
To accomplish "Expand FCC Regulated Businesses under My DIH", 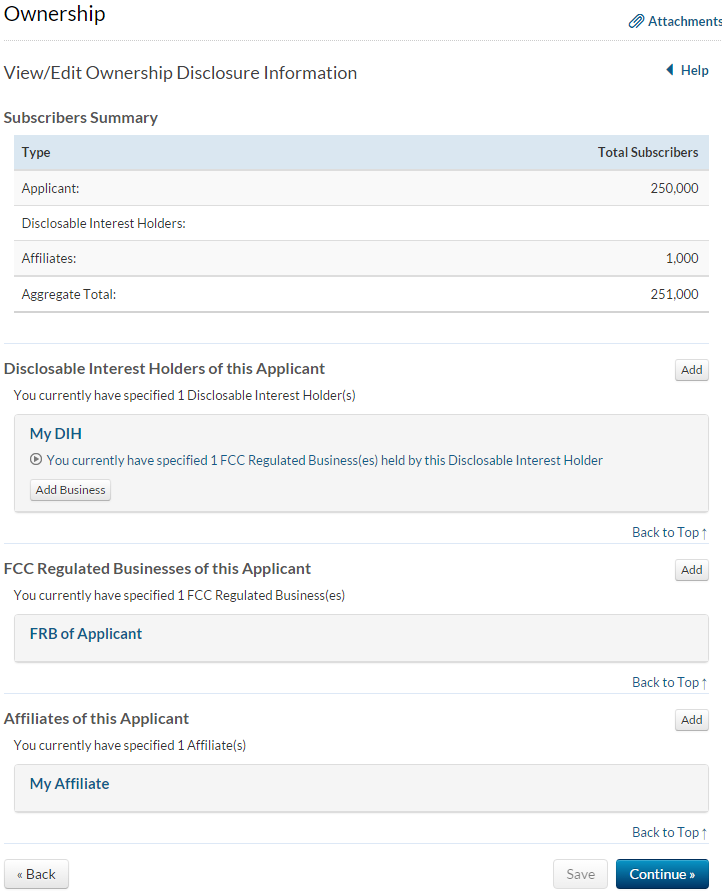I will pos(36,460).
